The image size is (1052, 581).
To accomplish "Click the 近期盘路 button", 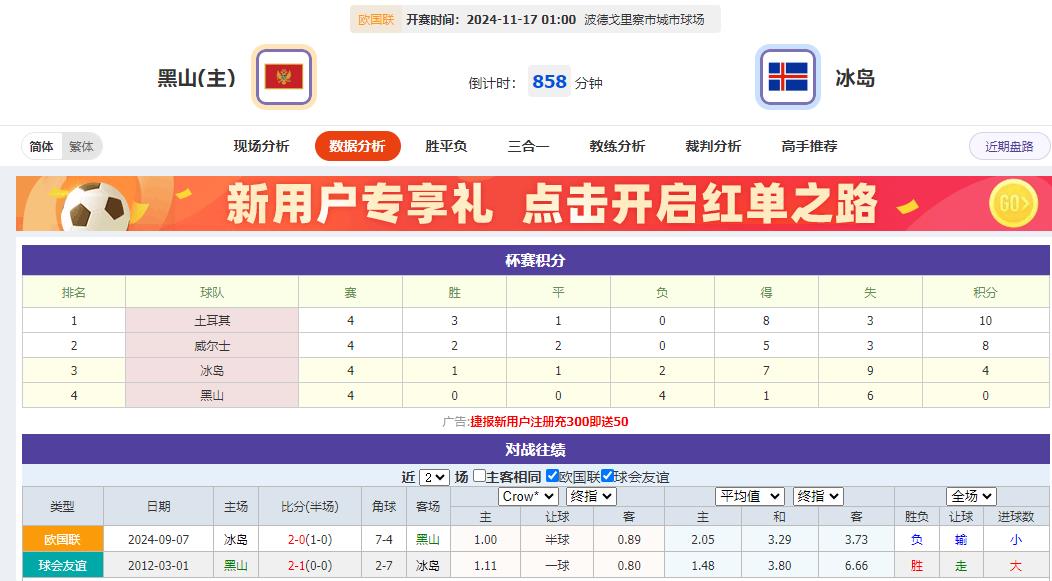I will pos(1010,146).
